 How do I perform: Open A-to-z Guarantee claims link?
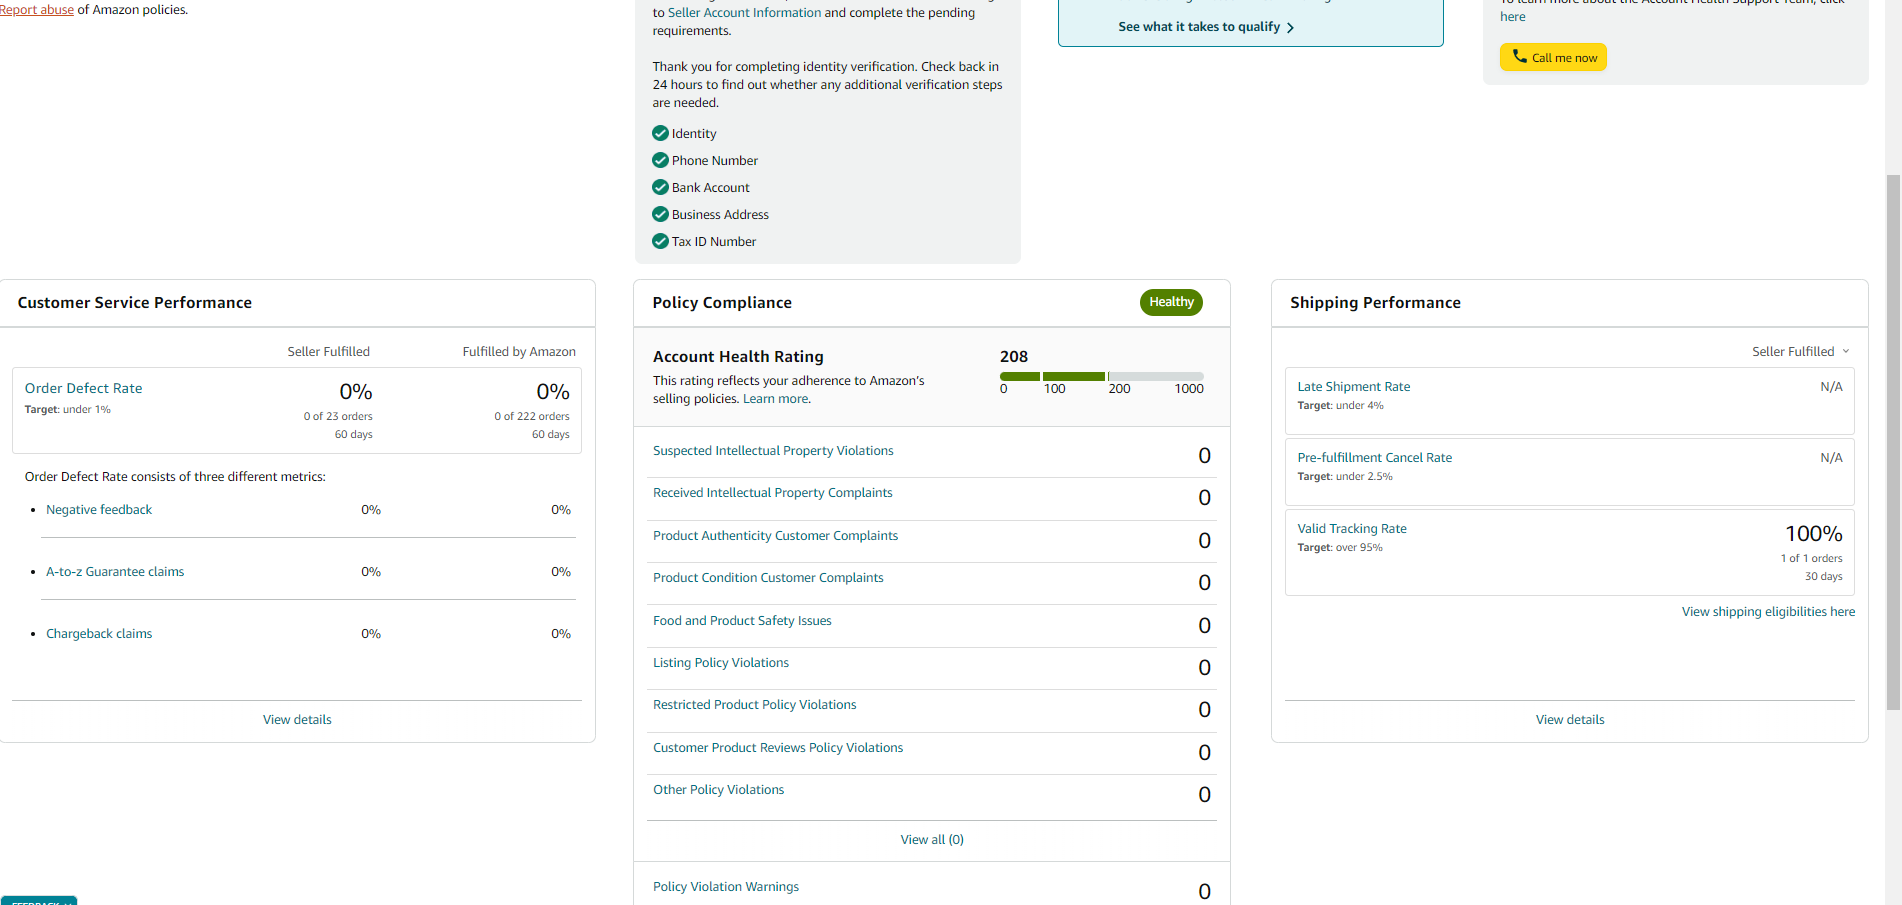115,572
